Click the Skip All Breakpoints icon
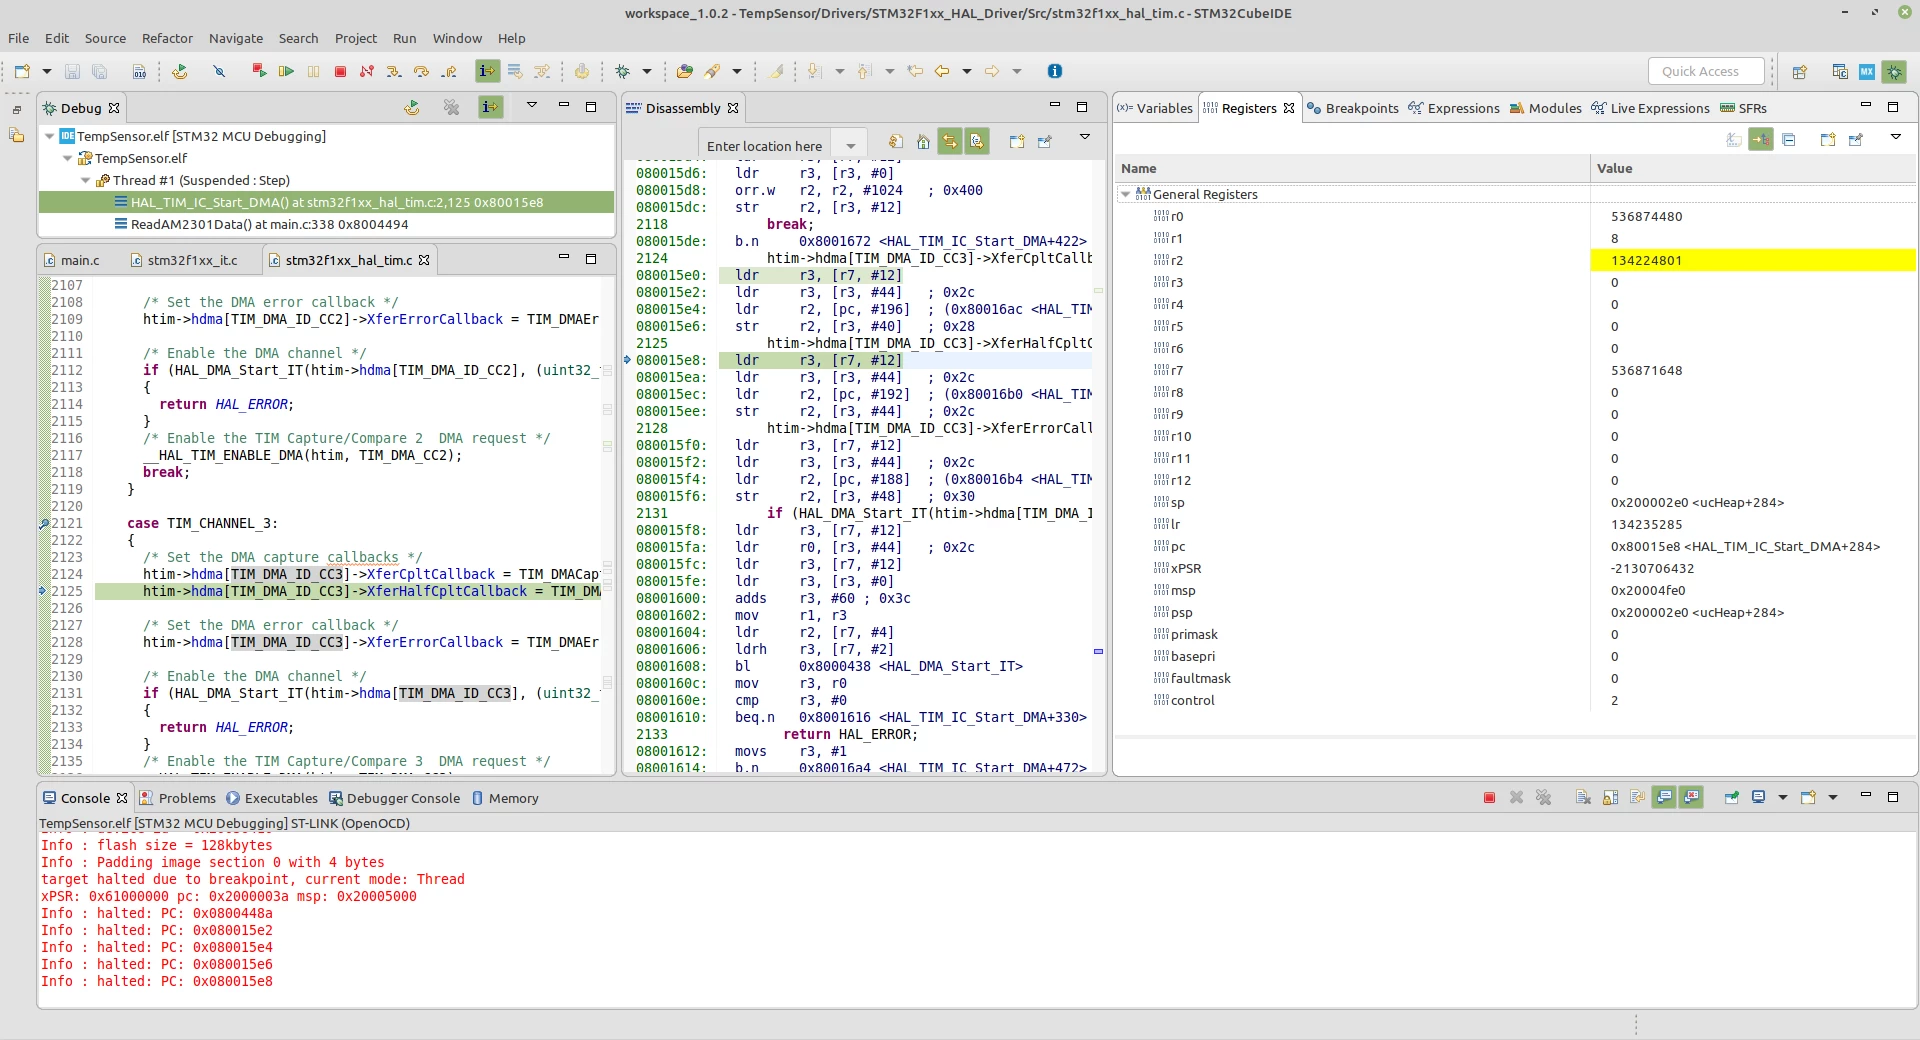This screenshot has height=1040, width=1920. pyautogui.click(x=219, y=71)
